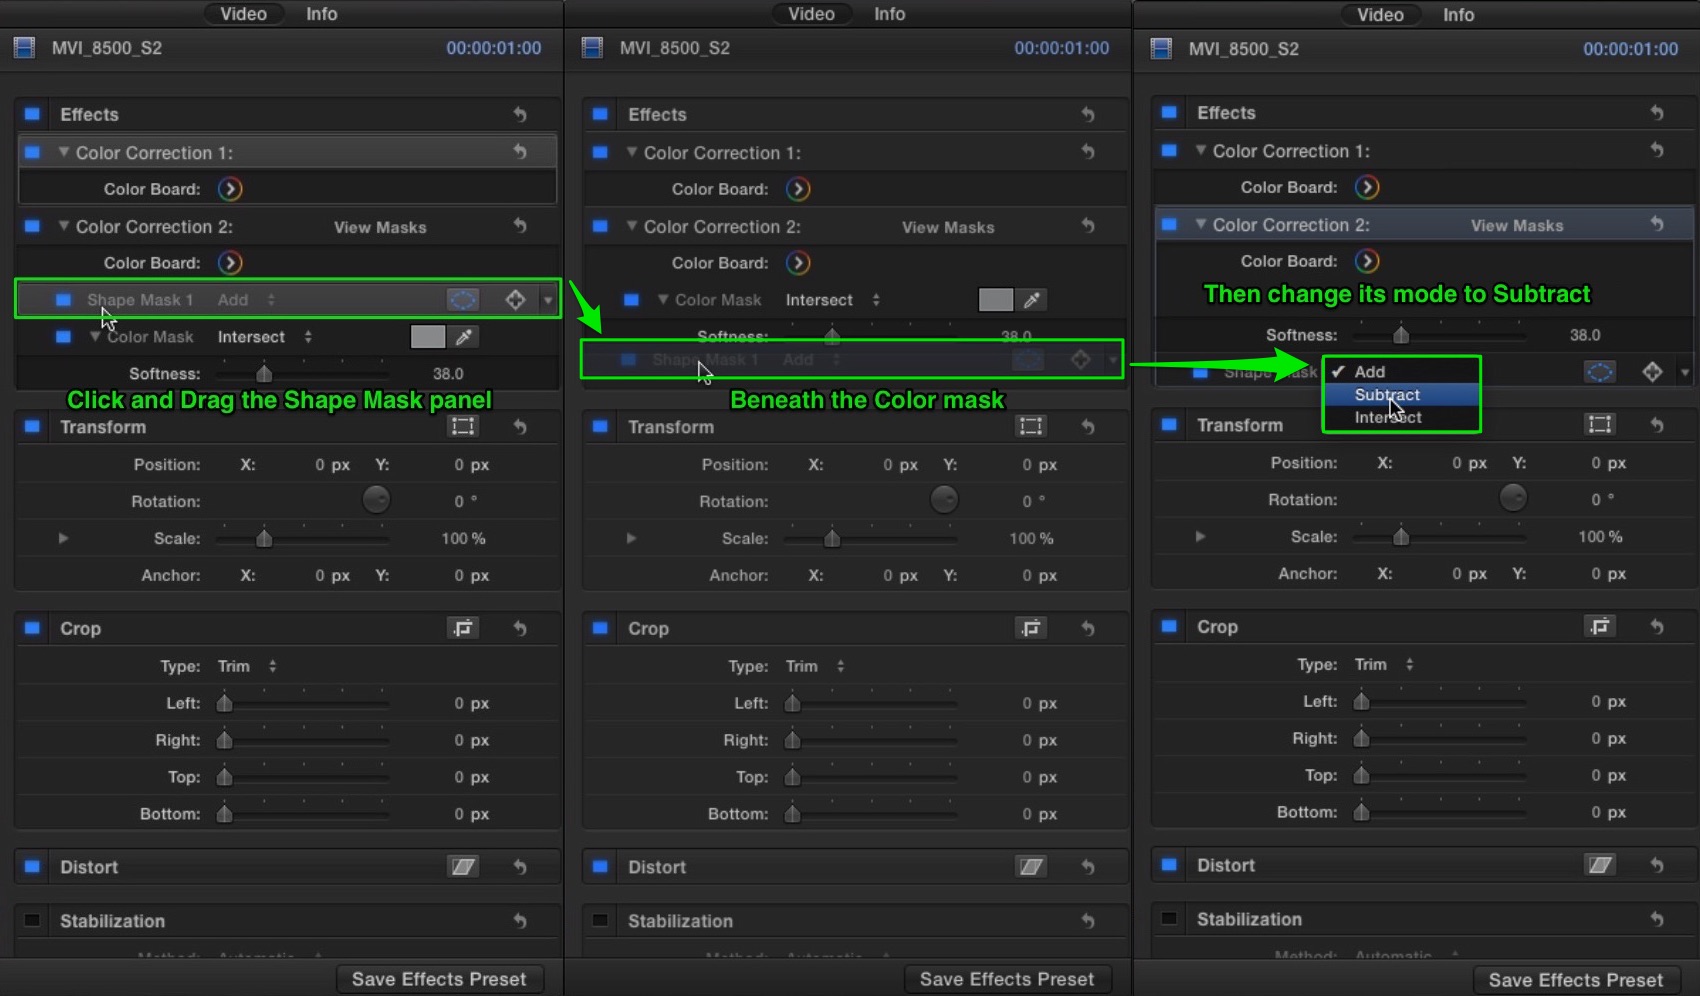Switch to Info tab in left panel
The height and width of the screenshot is (996, 1700).
321,14
